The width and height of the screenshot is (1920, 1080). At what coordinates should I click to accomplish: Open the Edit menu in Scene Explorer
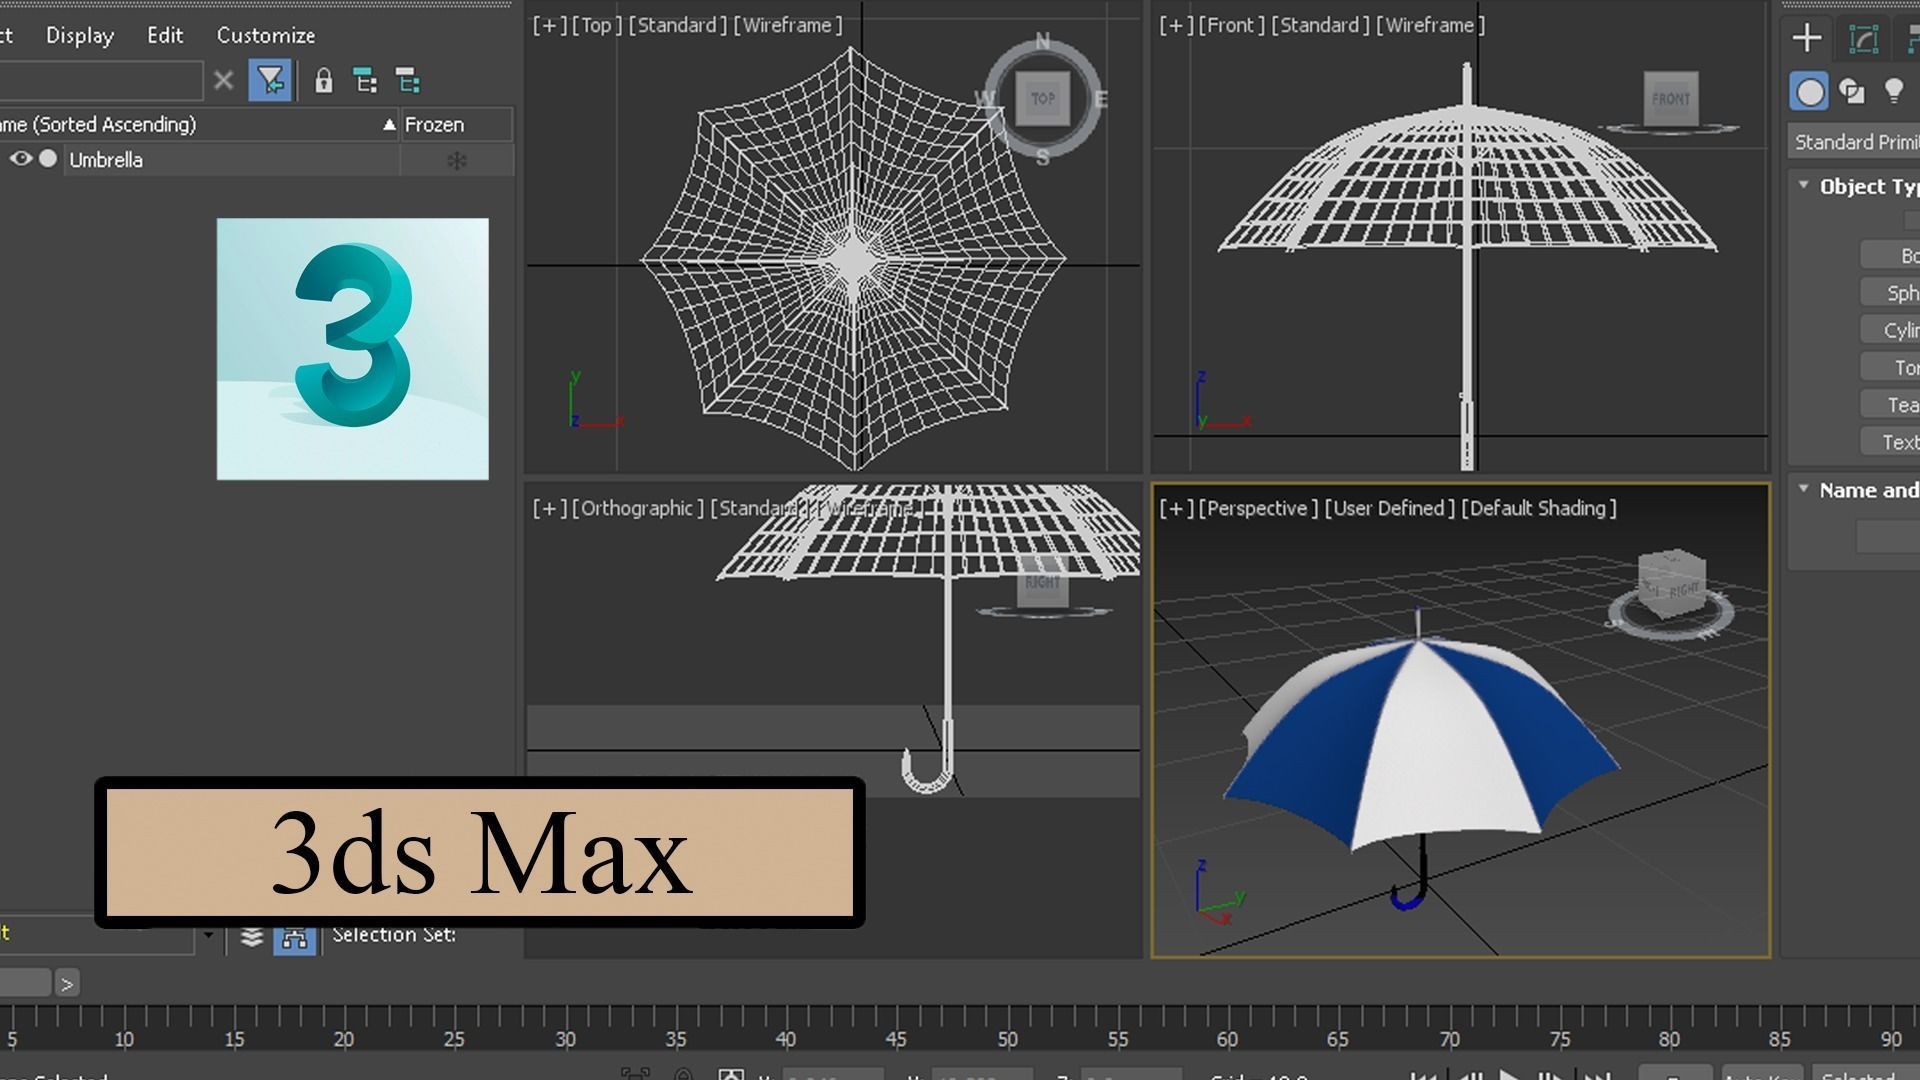click(x=165, y=35)
